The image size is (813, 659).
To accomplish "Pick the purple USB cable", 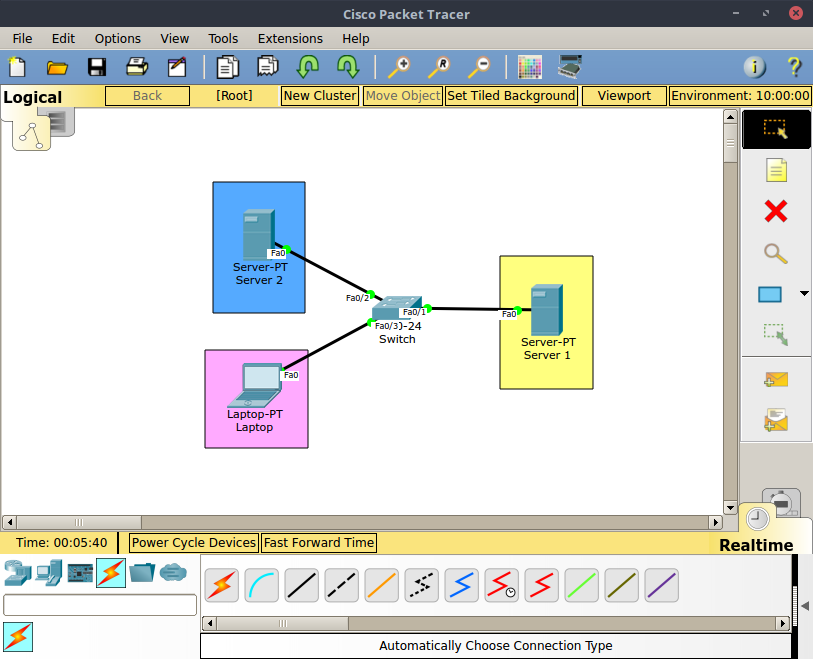I will [x=662, y=585].
